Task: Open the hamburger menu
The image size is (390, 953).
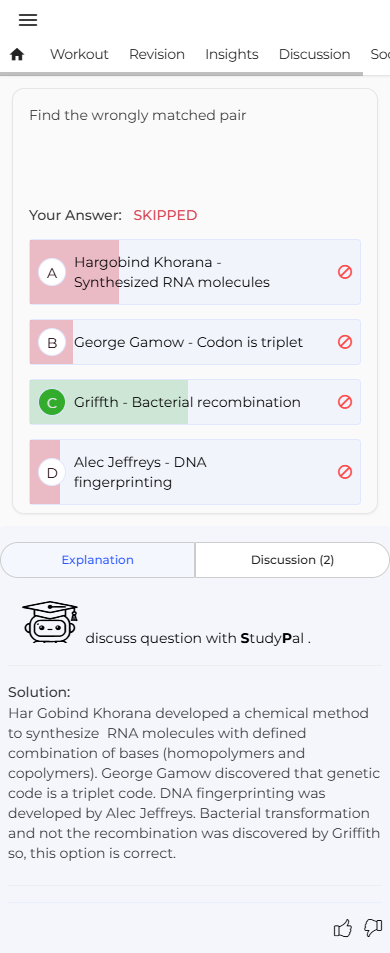Action: (x=28, y=20)
